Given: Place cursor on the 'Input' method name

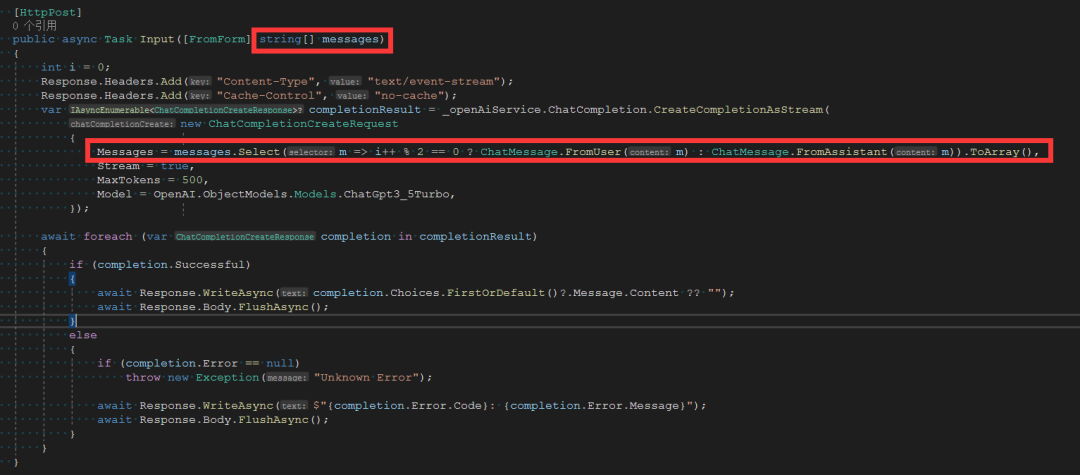Looking at the screenshot, I should pos(157,39).
